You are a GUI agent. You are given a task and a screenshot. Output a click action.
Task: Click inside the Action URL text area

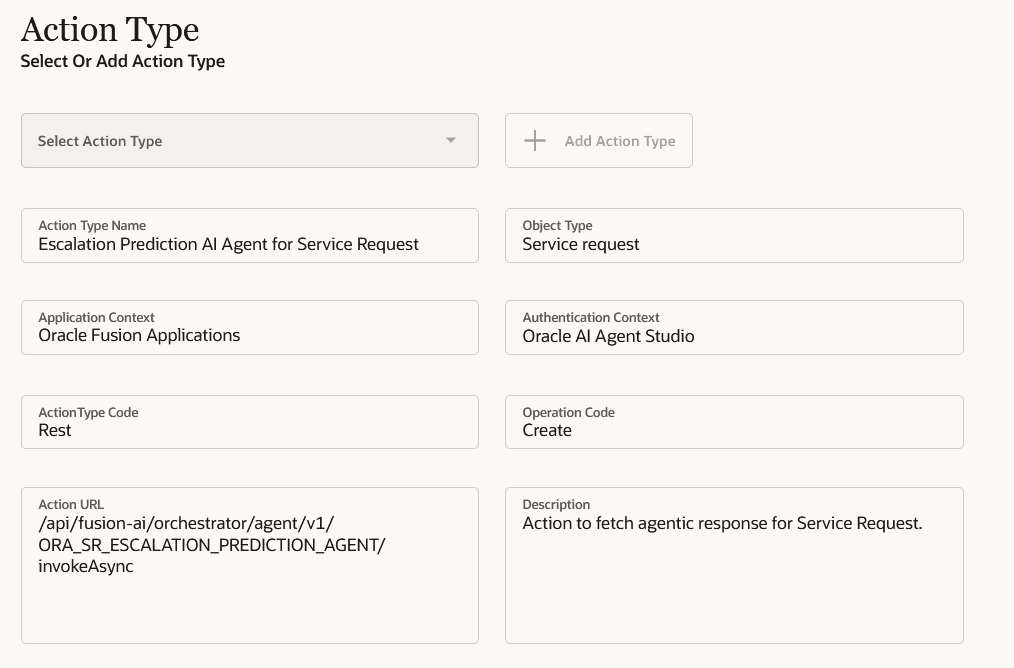[x=250, y=565]
